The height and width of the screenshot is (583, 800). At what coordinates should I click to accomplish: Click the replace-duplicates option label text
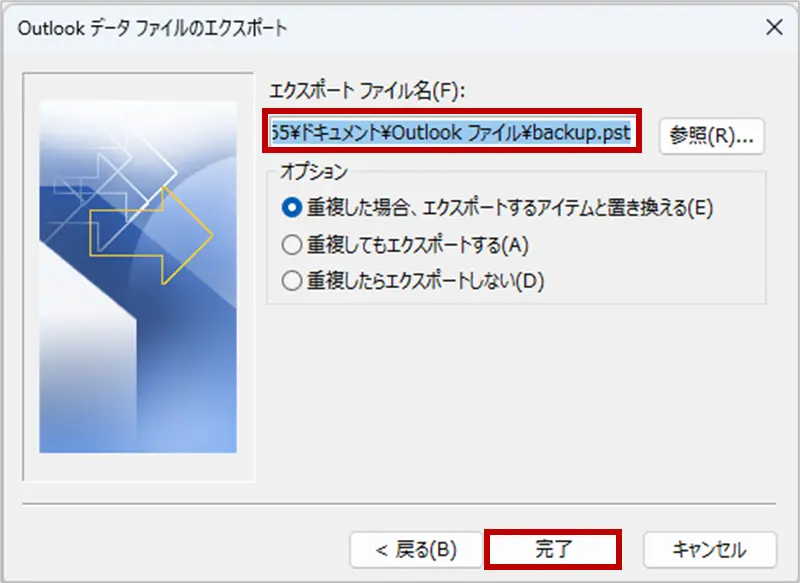(x=510, y=208)
